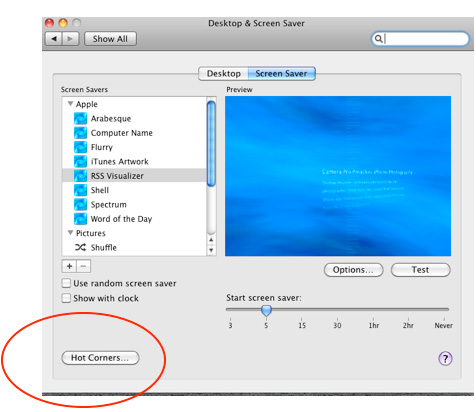Click the Test button
The width and height of the screenshot is (476, 412).
(420, 270)
